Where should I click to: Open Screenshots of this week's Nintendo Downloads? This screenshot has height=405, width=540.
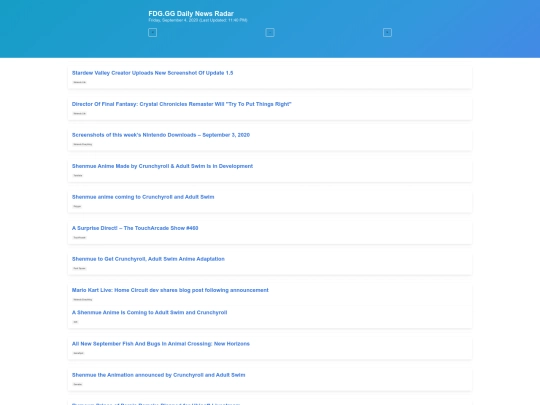click(x=161, y=135)
